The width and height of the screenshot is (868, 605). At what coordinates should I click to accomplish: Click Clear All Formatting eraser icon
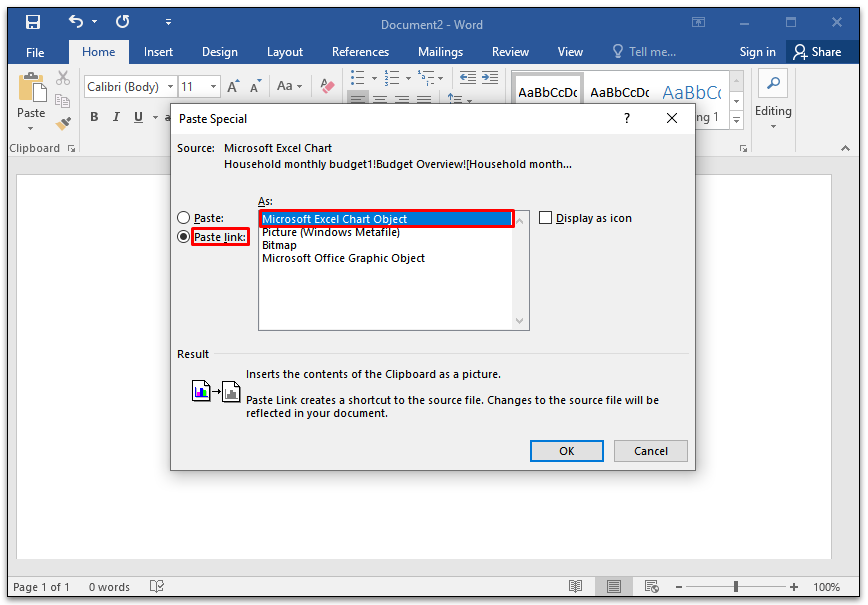327,86
